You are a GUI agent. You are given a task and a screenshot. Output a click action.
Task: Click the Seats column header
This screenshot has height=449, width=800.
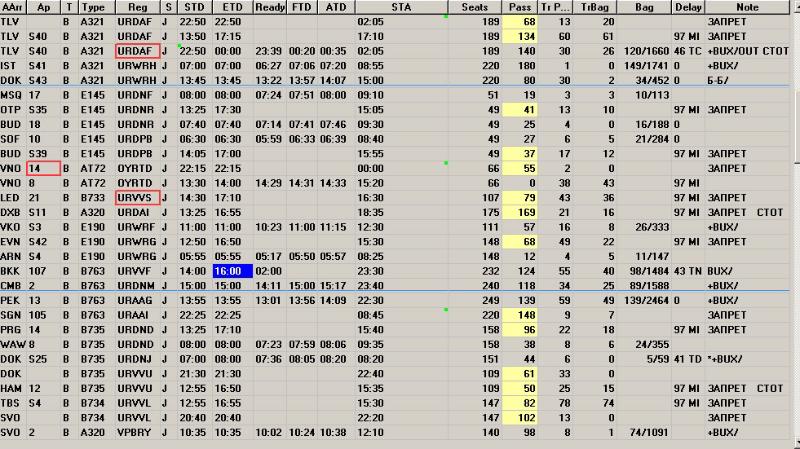coord(475,7)
